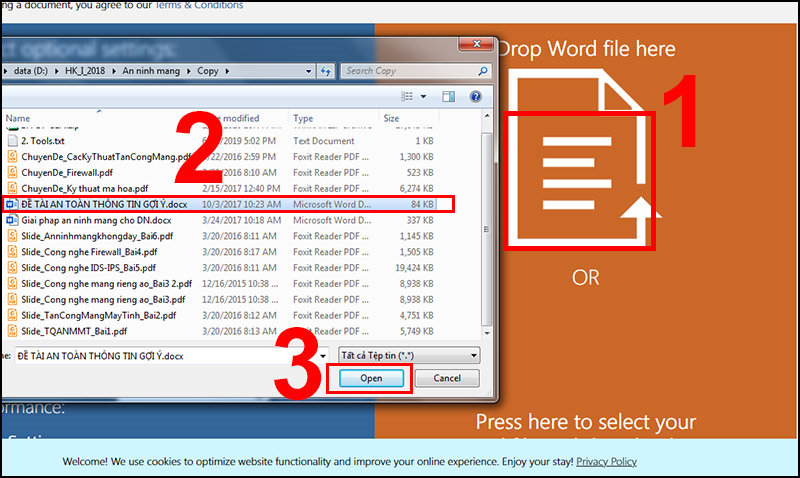Click the file name input field
800x478 pixels.
[x=165, y=356]
